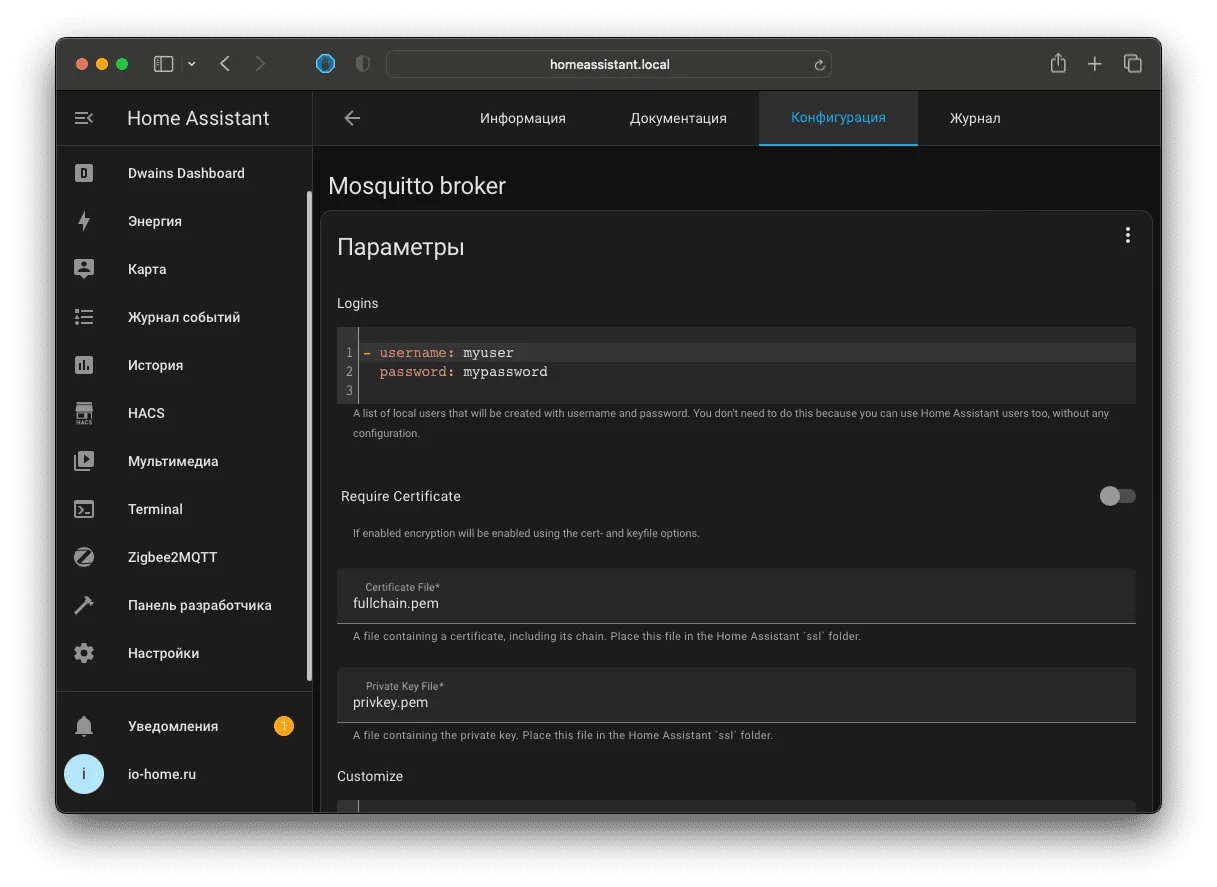Switch to the Документация tab
Viewport: 1217px width, 887px height.
(678, 118)
